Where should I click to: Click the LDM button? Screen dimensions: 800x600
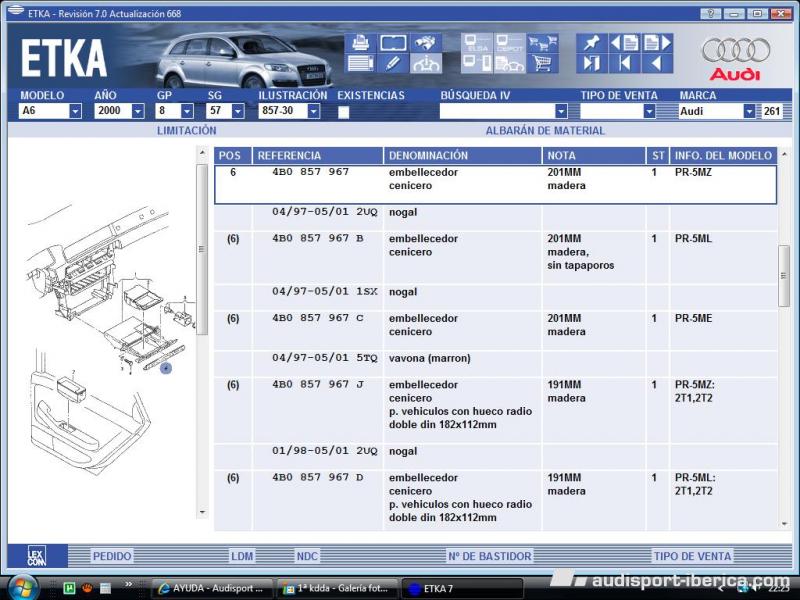click(x=242, y=556)
